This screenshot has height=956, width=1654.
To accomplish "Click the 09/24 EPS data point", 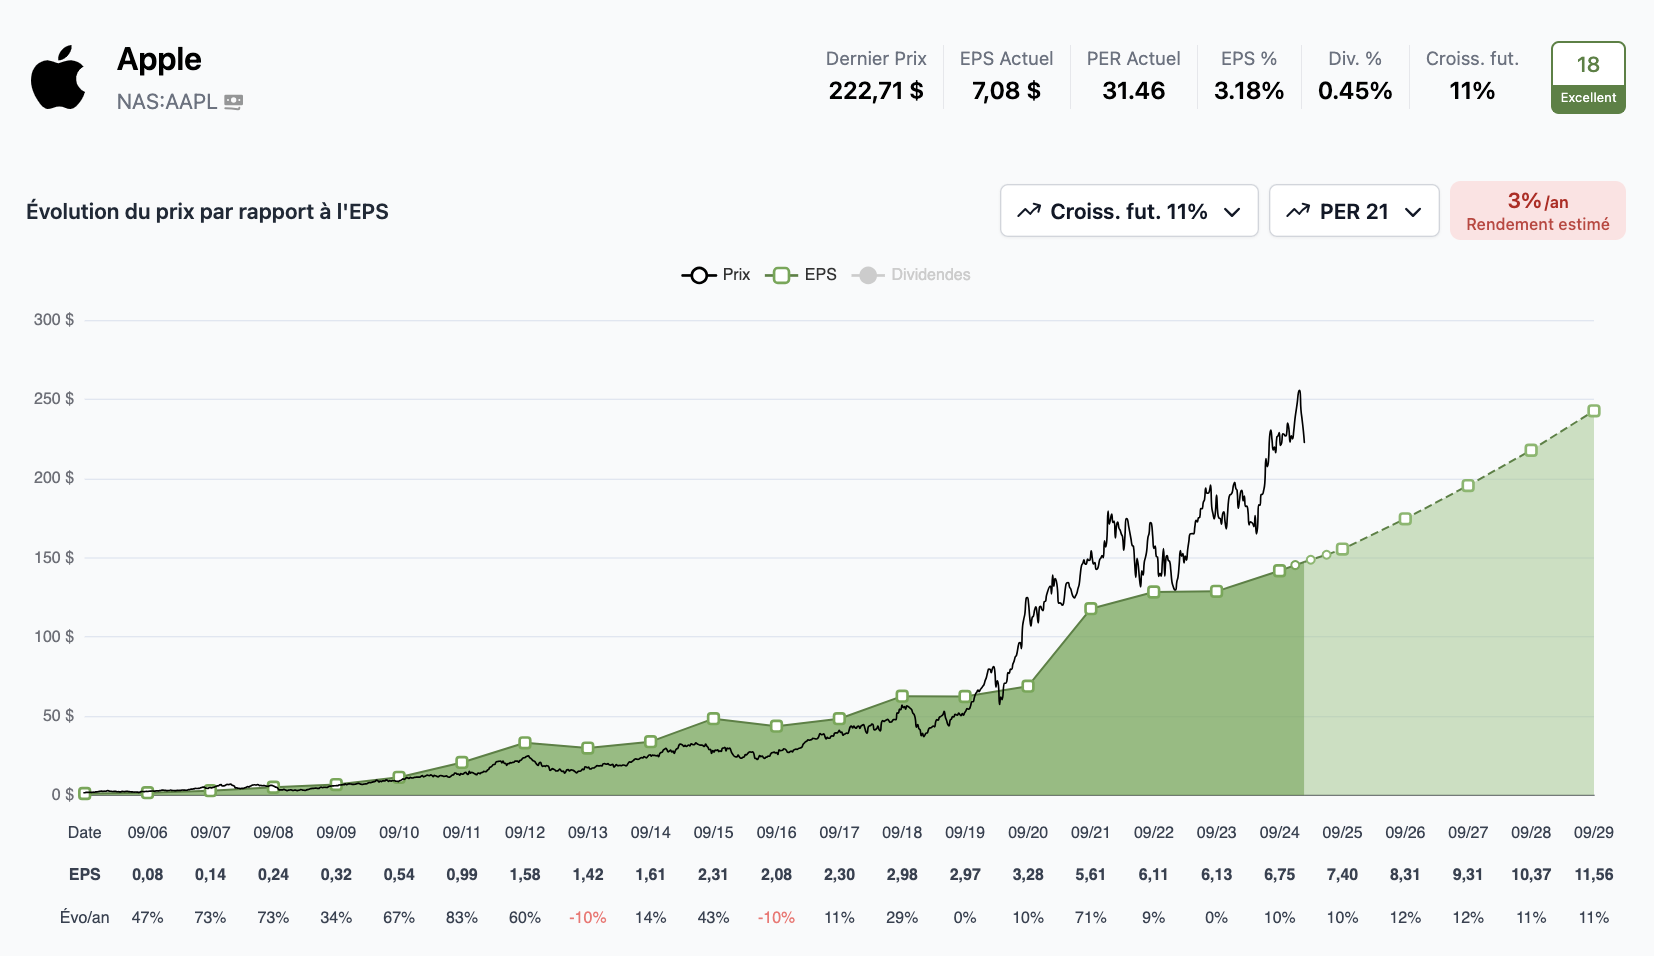I will (x=1279, y=570).
